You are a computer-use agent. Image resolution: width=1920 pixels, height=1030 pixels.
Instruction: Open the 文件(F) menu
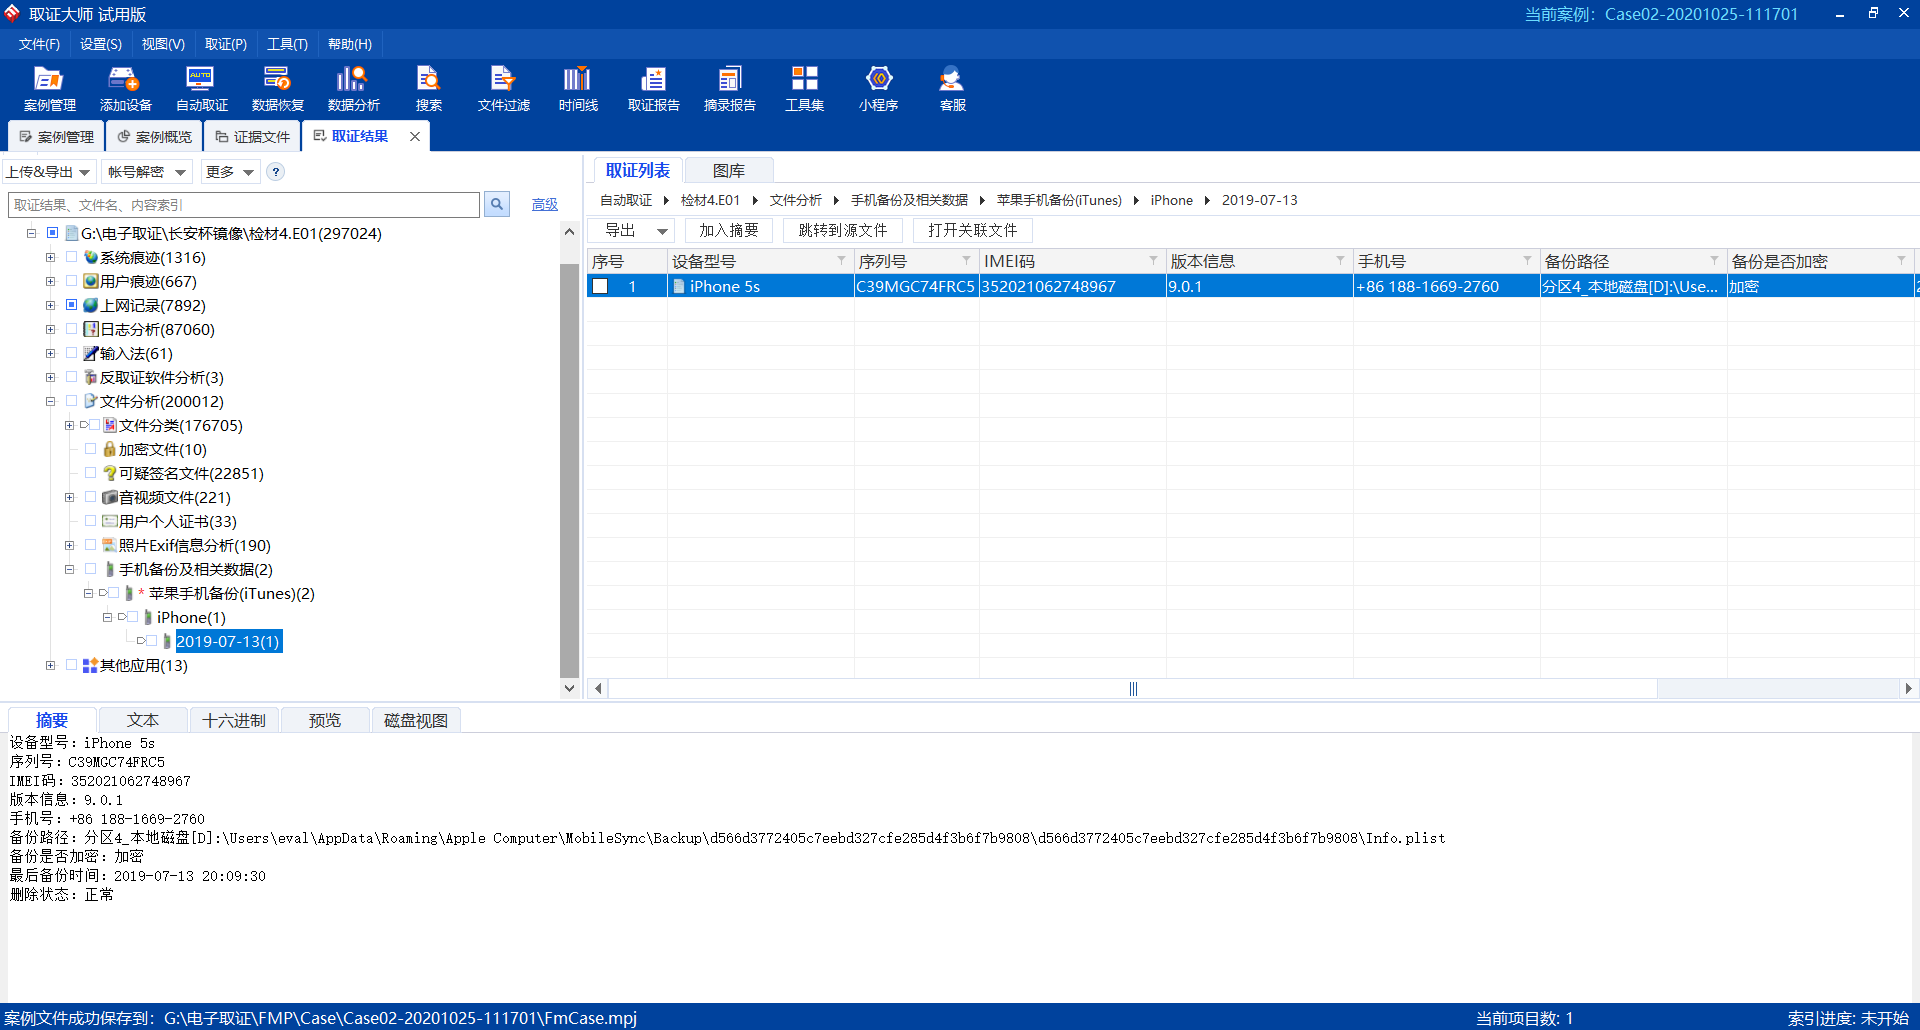[x=39, y=44]
